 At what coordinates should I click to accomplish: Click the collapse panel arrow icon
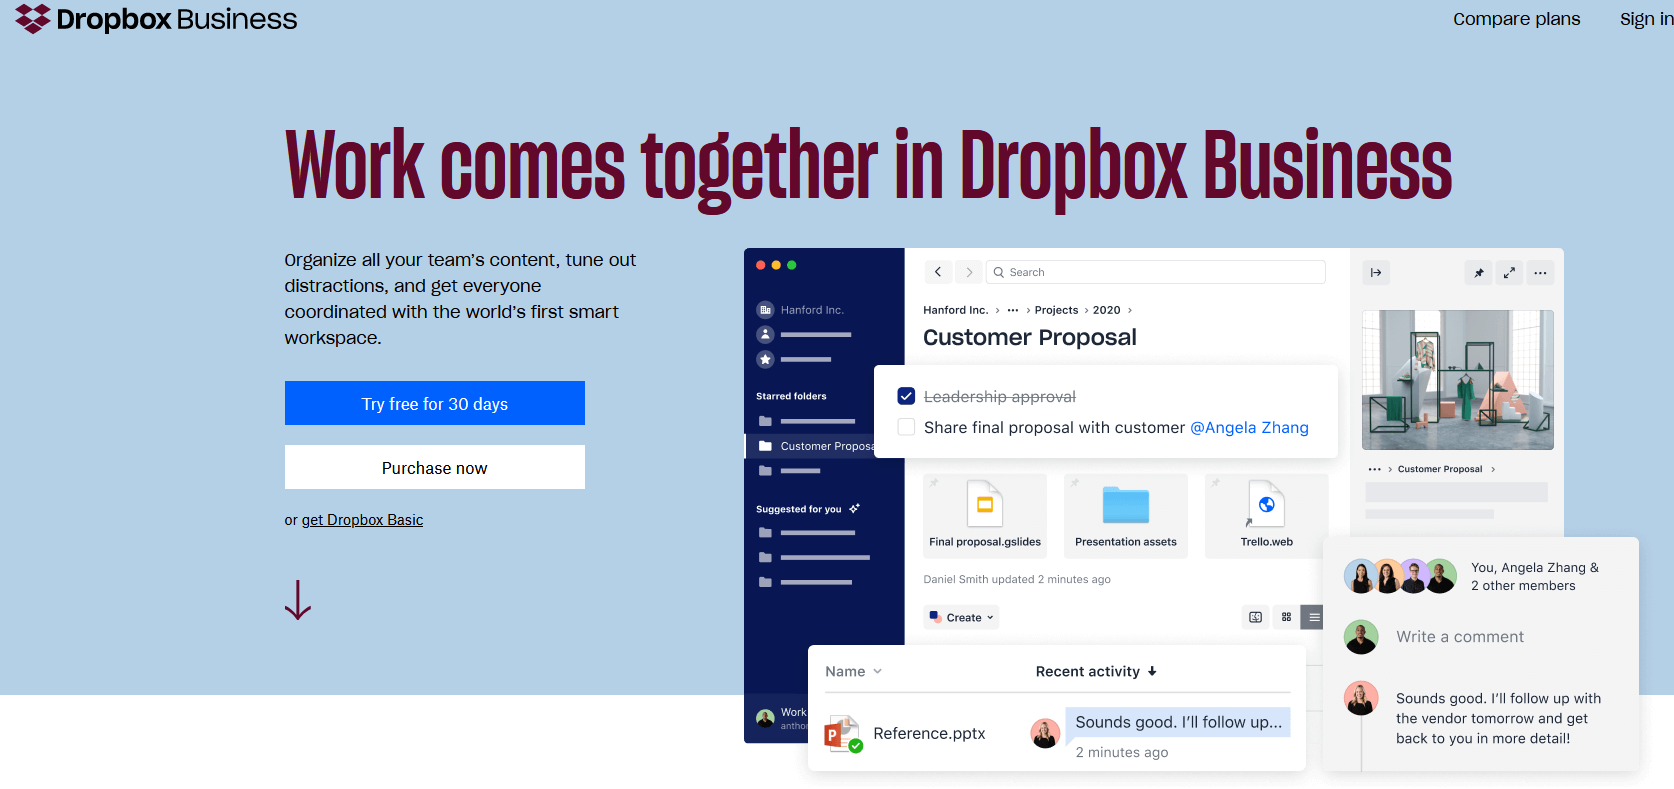(1376, 273)
